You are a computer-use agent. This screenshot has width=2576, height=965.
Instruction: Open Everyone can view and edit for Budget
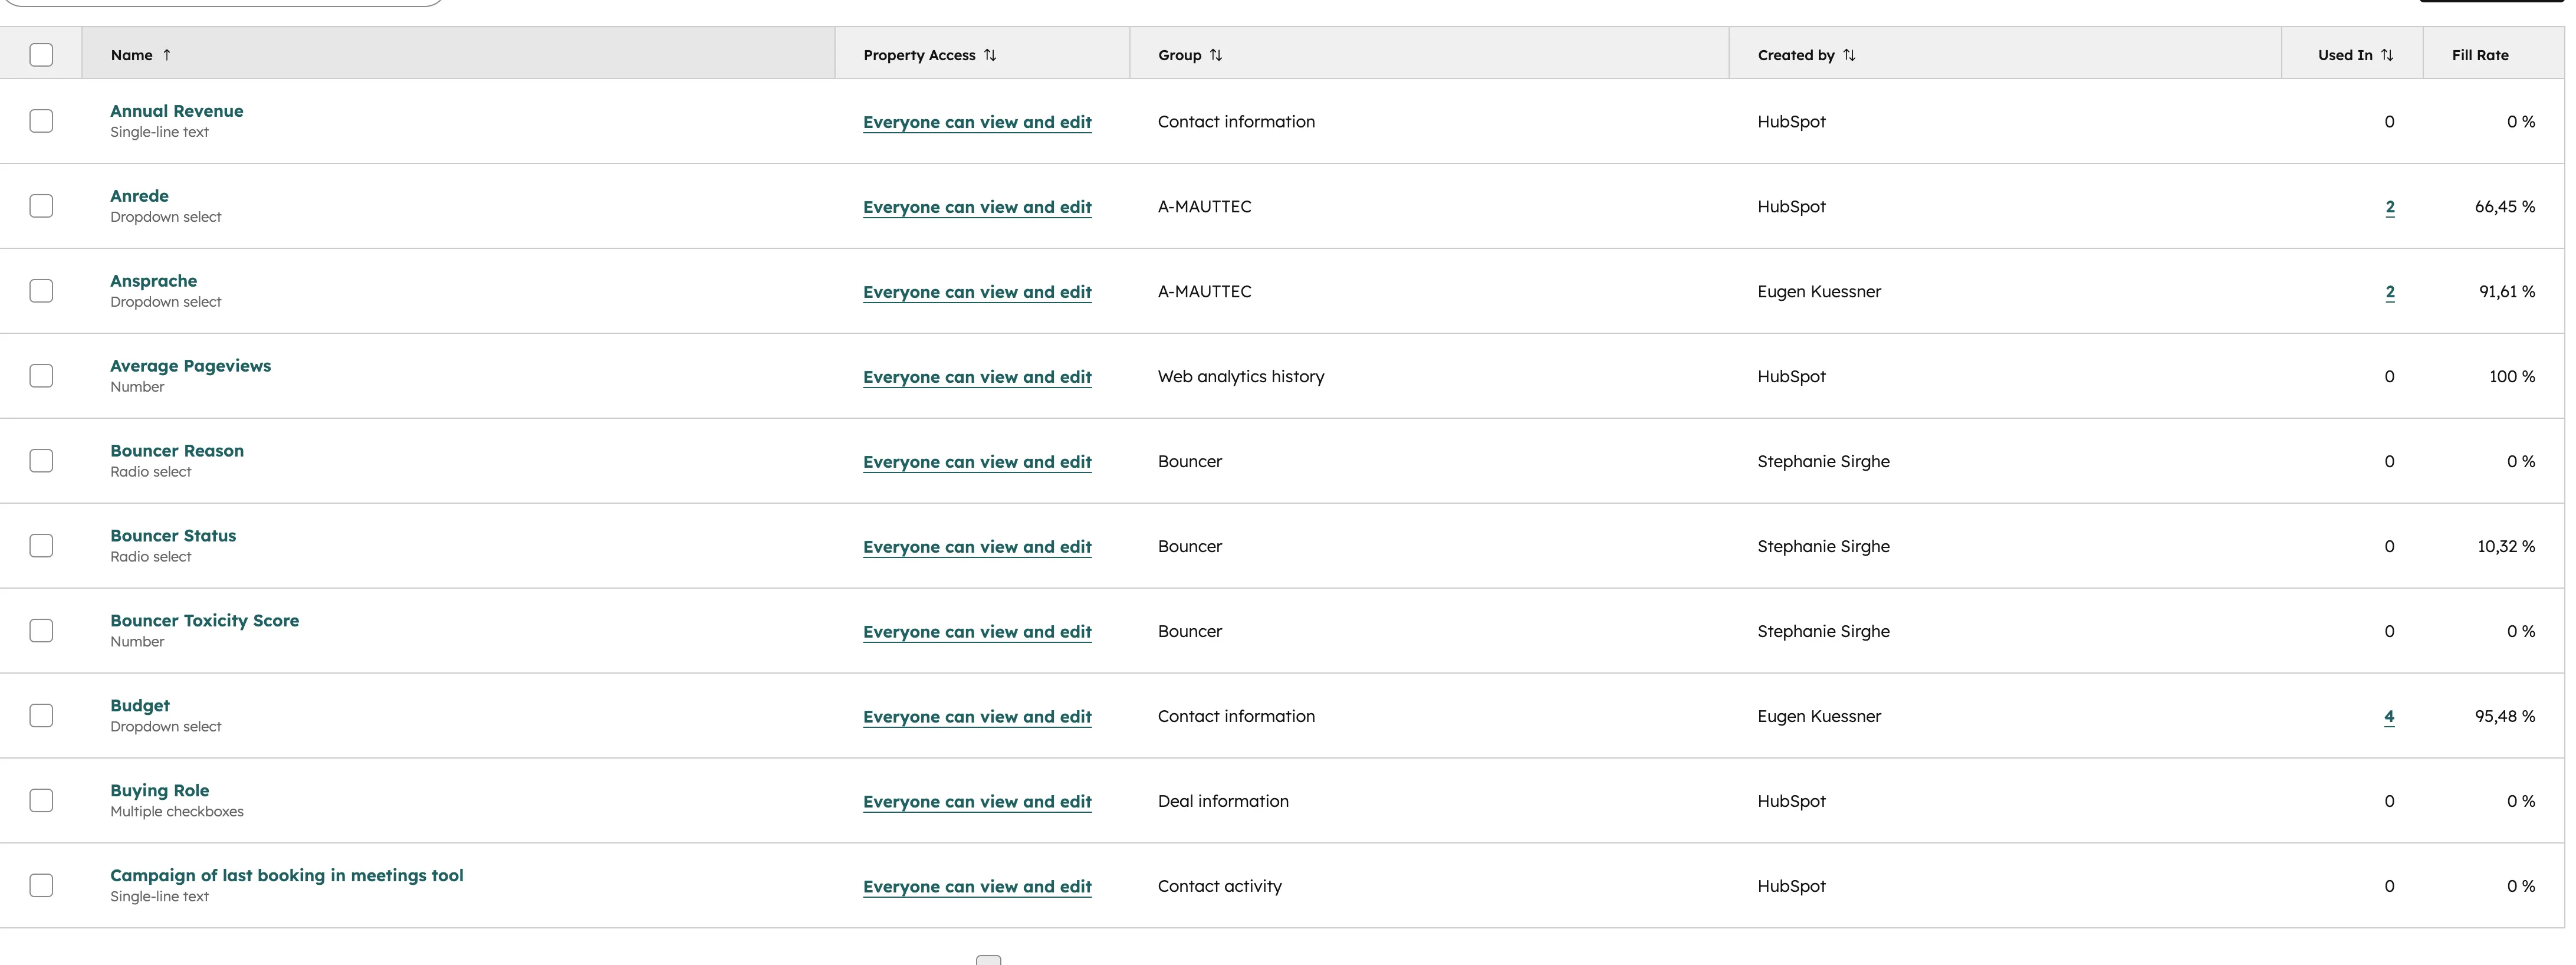click(x=977, y=716)
